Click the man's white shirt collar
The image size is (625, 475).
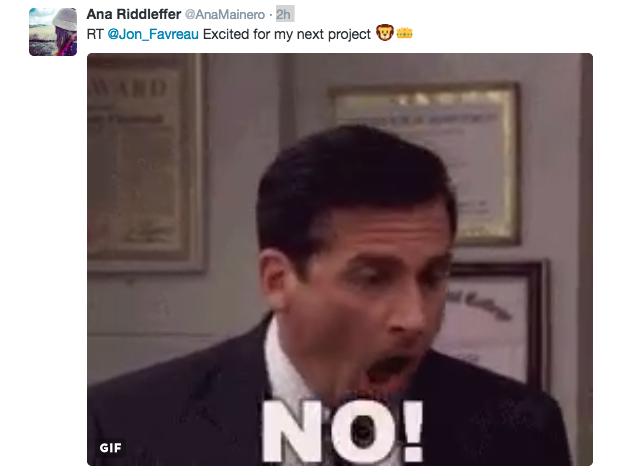click(287, 367)
